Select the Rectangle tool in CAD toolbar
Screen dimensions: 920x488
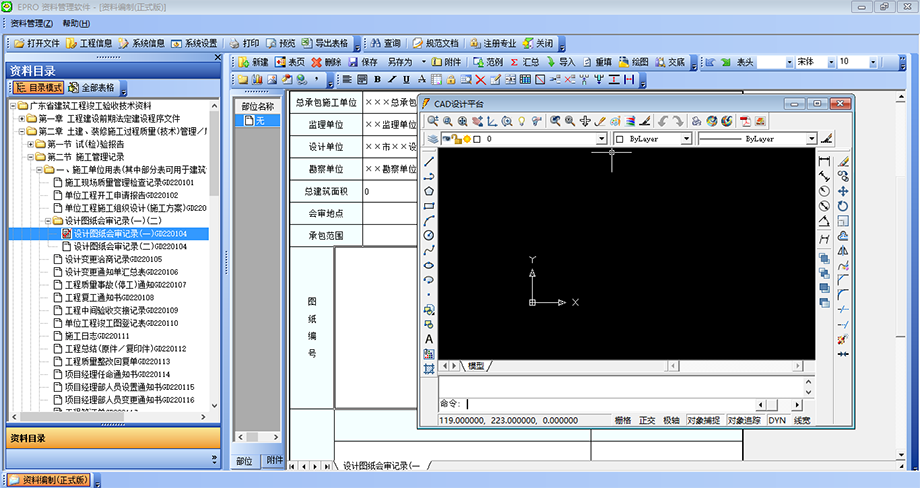click(x=429, y=206)
